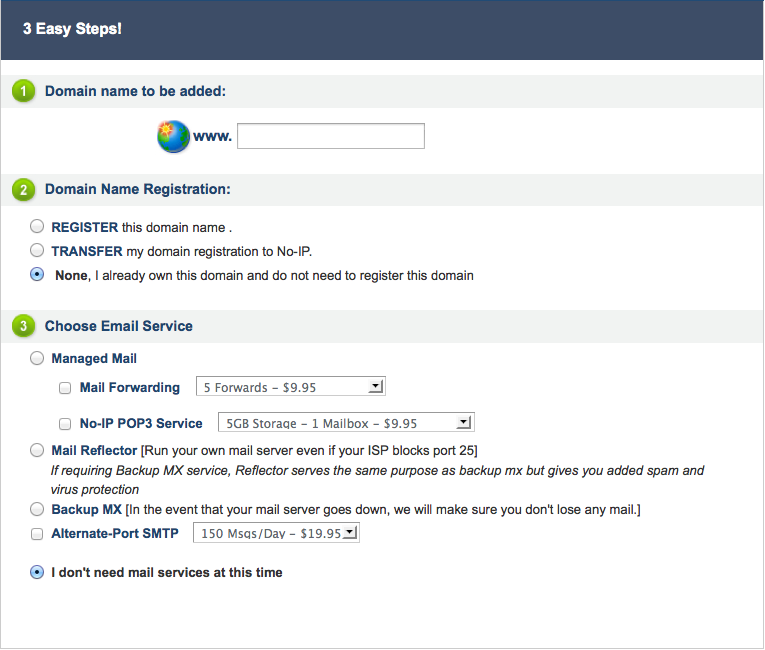Open the 5GB Storage mailbox dropdown
765x650 pixels.
click(x=346, y=423)
